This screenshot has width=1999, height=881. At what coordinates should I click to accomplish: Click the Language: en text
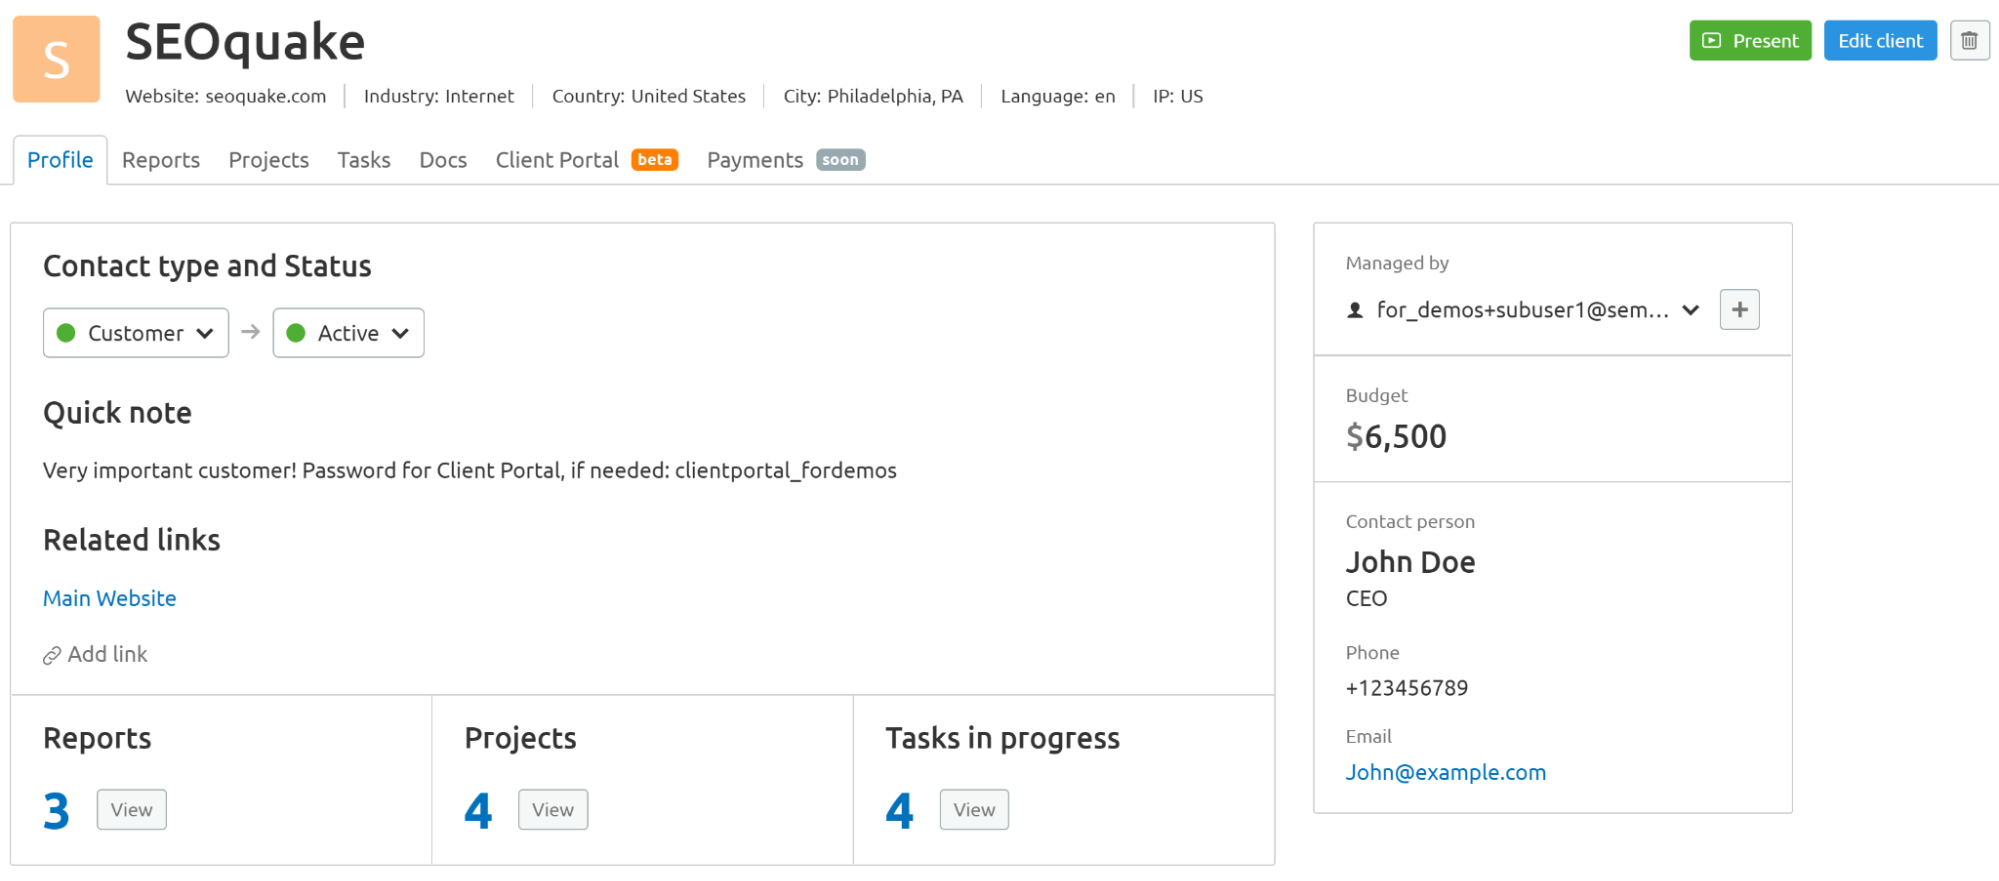[x=1058, y=96]
